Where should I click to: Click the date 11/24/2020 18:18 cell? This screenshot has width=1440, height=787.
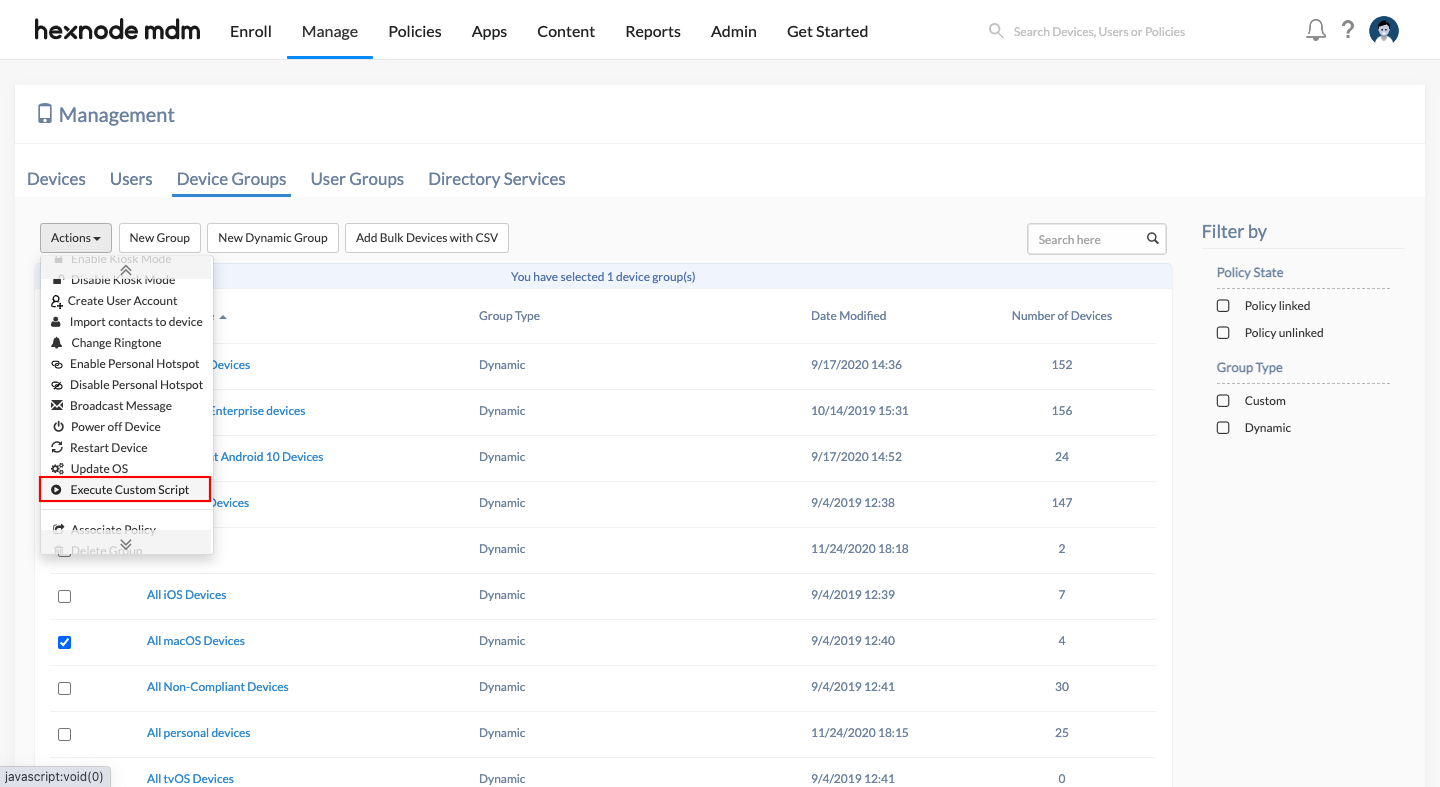pyautogui.click(x=861, y=549)
